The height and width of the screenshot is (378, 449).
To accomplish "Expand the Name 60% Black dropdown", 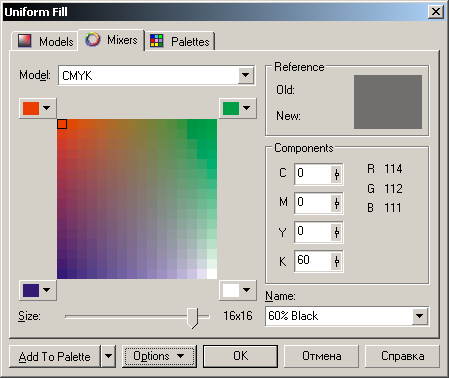I will pos(420,316).
